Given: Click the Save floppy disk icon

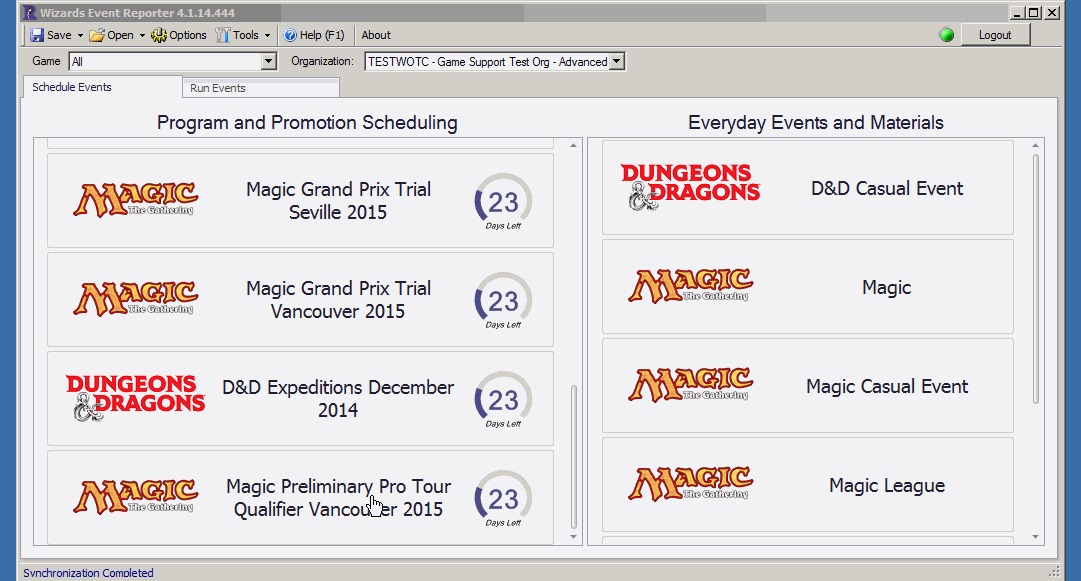Looking at the screenshot, I should (37, 35).
